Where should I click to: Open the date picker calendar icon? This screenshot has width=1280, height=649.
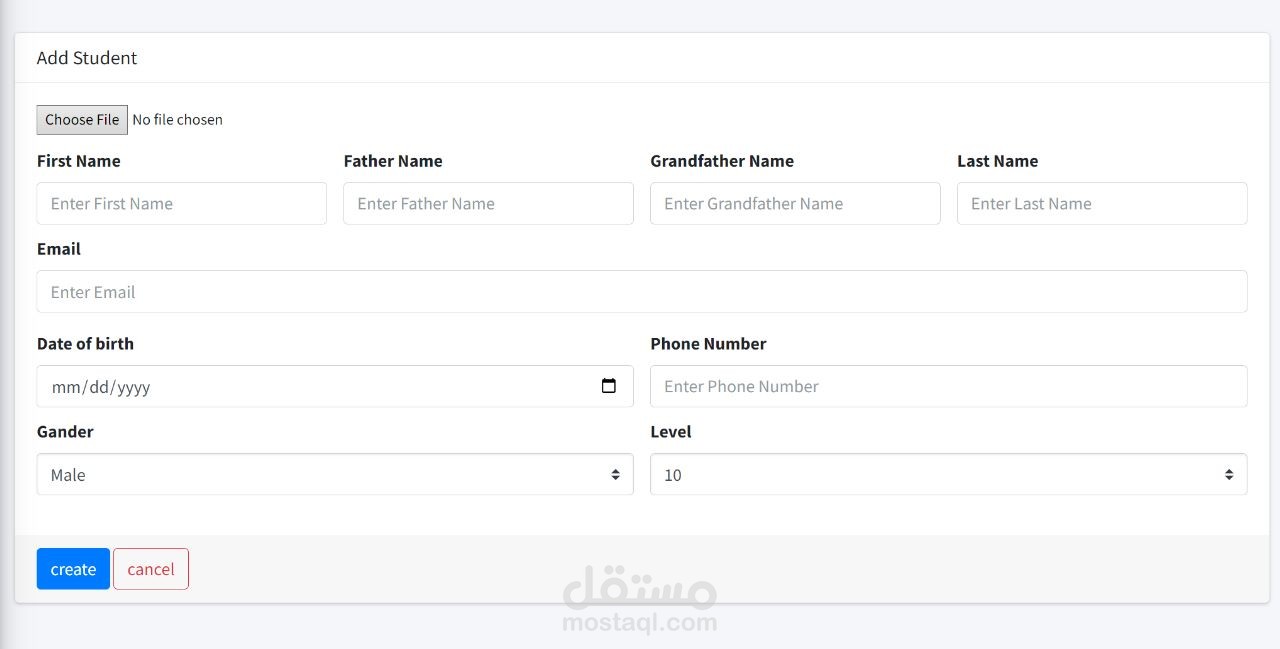tap(609, 386)
